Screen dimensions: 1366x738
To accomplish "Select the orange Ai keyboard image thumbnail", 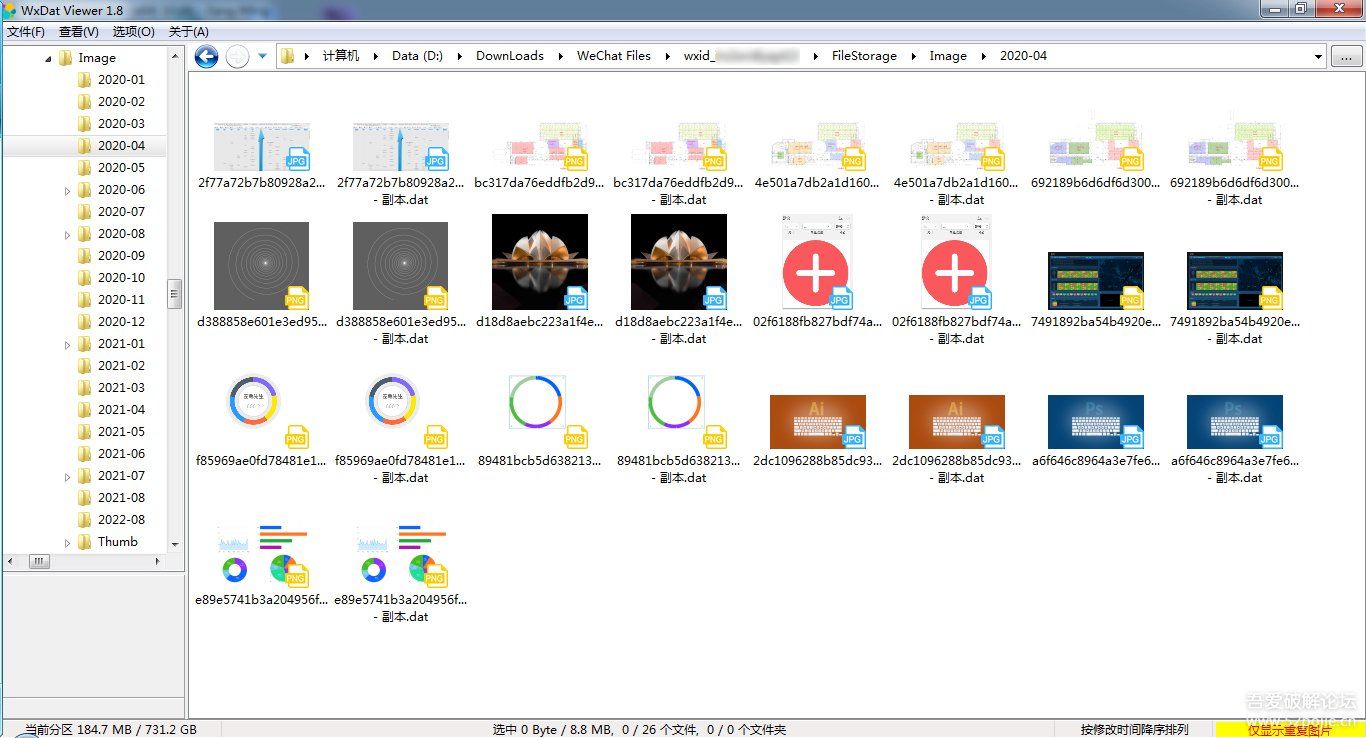I will 818,421.
